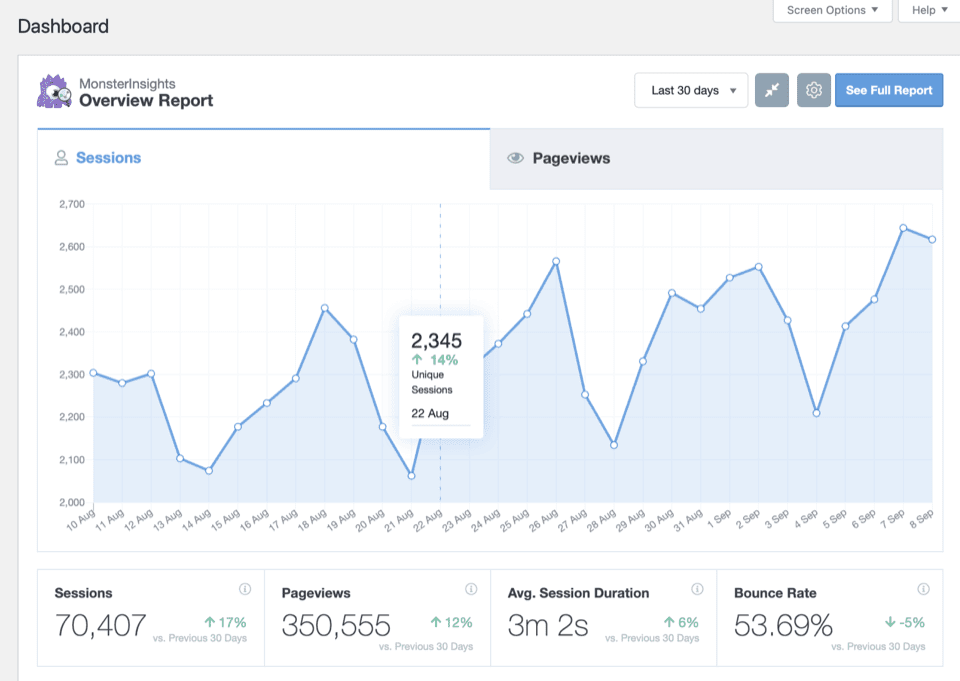Enter fullscreen mode via the expand arrows icon
This screenshot has width=960, height=681.
[771, 90]
